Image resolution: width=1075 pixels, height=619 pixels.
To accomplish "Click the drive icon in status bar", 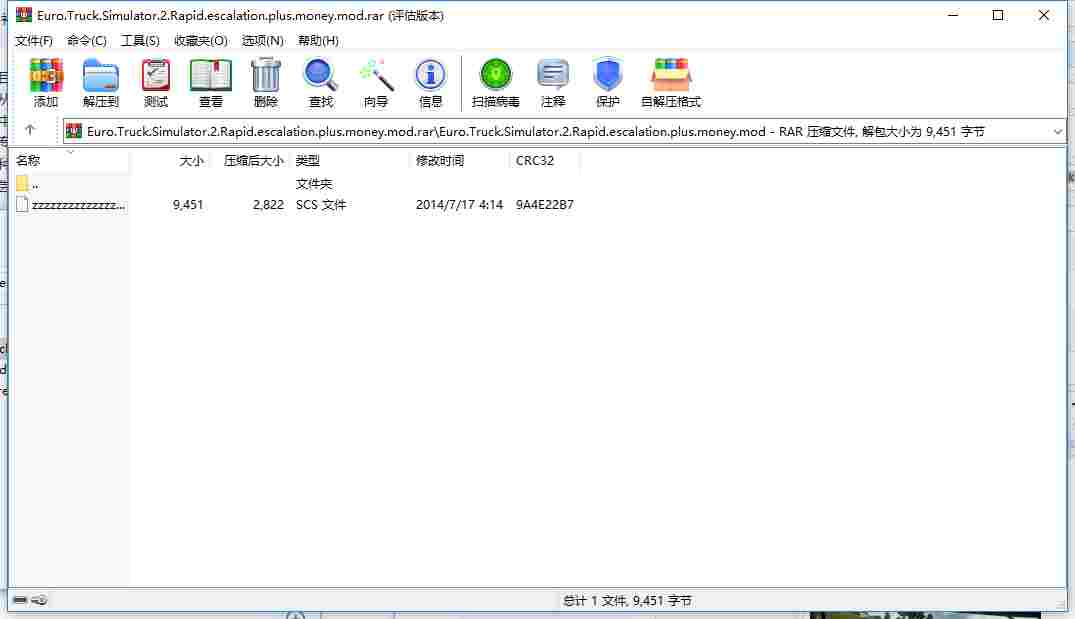I will click(x=20, y=600).
